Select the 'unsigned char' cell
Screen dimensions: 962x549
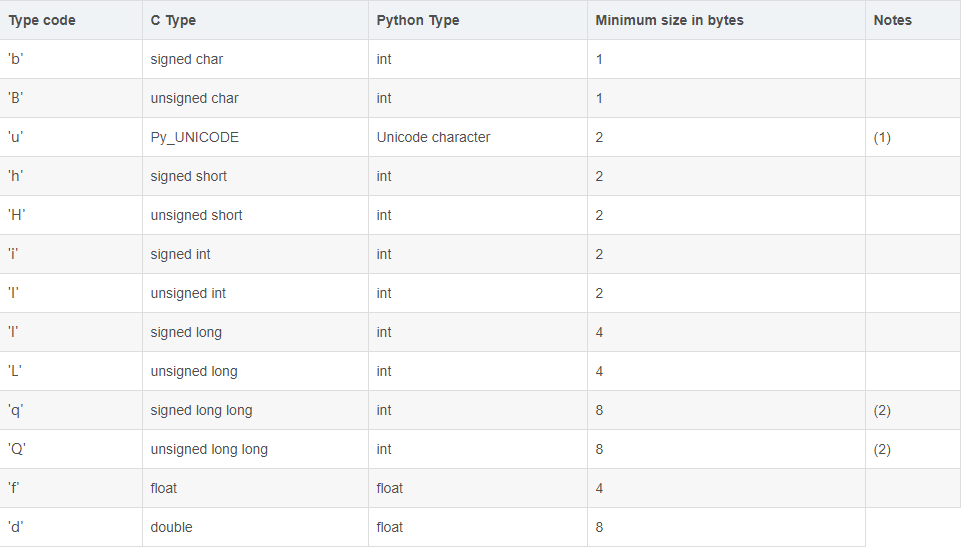(x=194, y=98)
